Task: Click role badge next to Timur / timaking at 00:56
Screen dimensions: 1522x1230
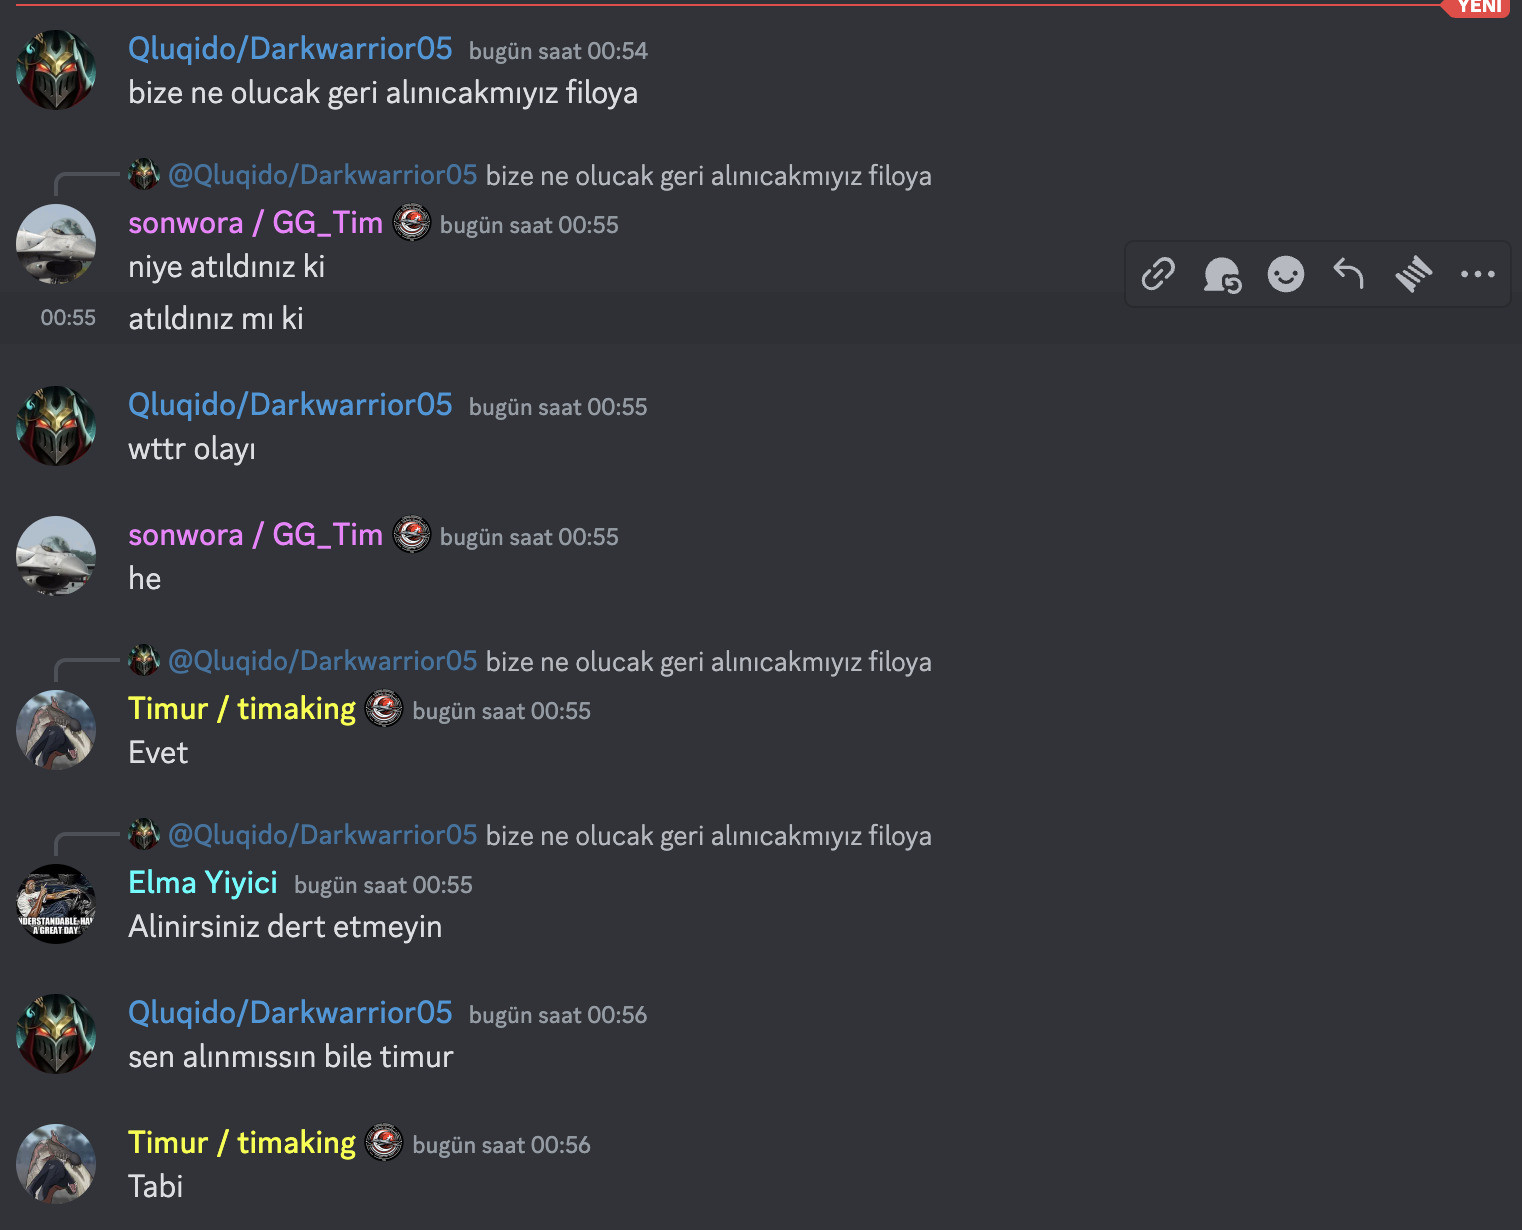Action: (x=384, y=1143)
